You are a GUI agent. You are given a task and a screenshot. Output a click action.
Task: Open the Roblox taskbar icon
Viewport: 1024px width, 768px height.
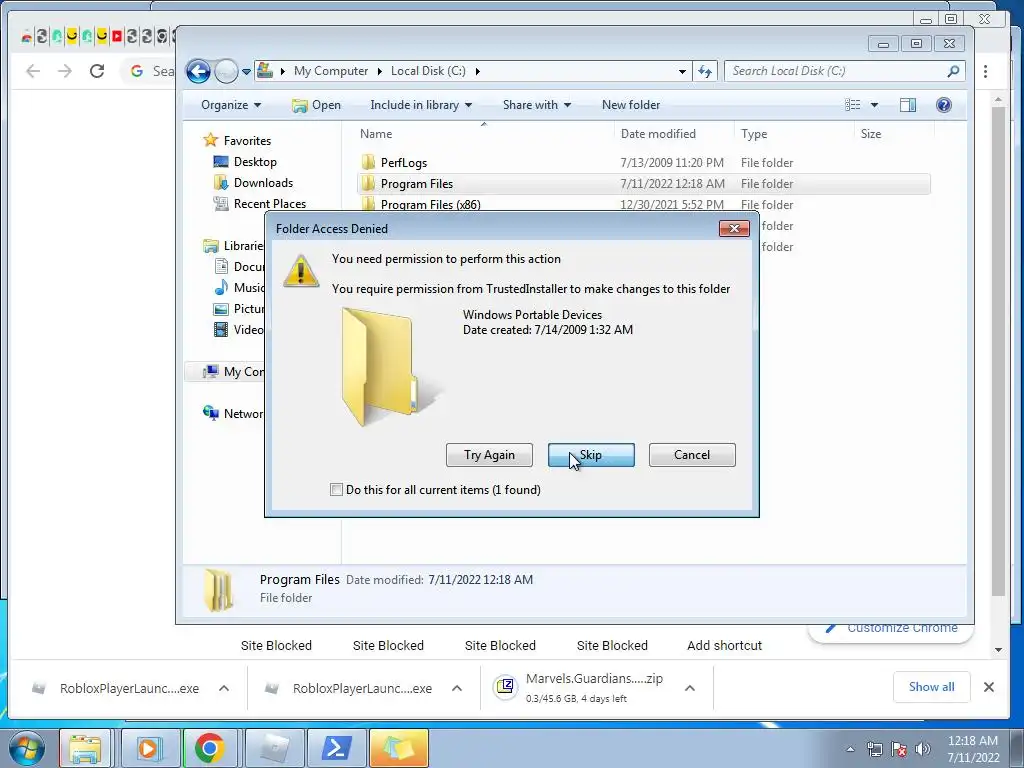tap(274, 748)
